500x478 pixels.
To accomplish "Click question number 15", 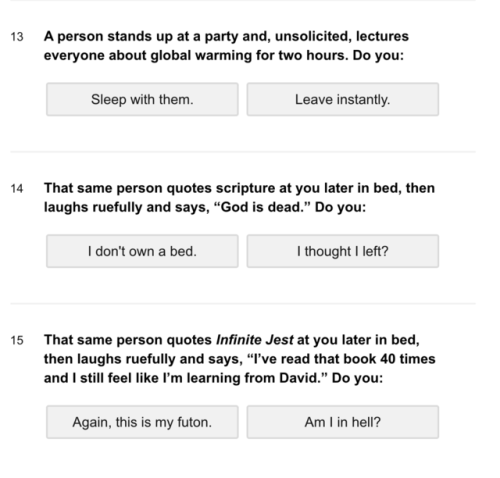I will [x=17, y=340].
